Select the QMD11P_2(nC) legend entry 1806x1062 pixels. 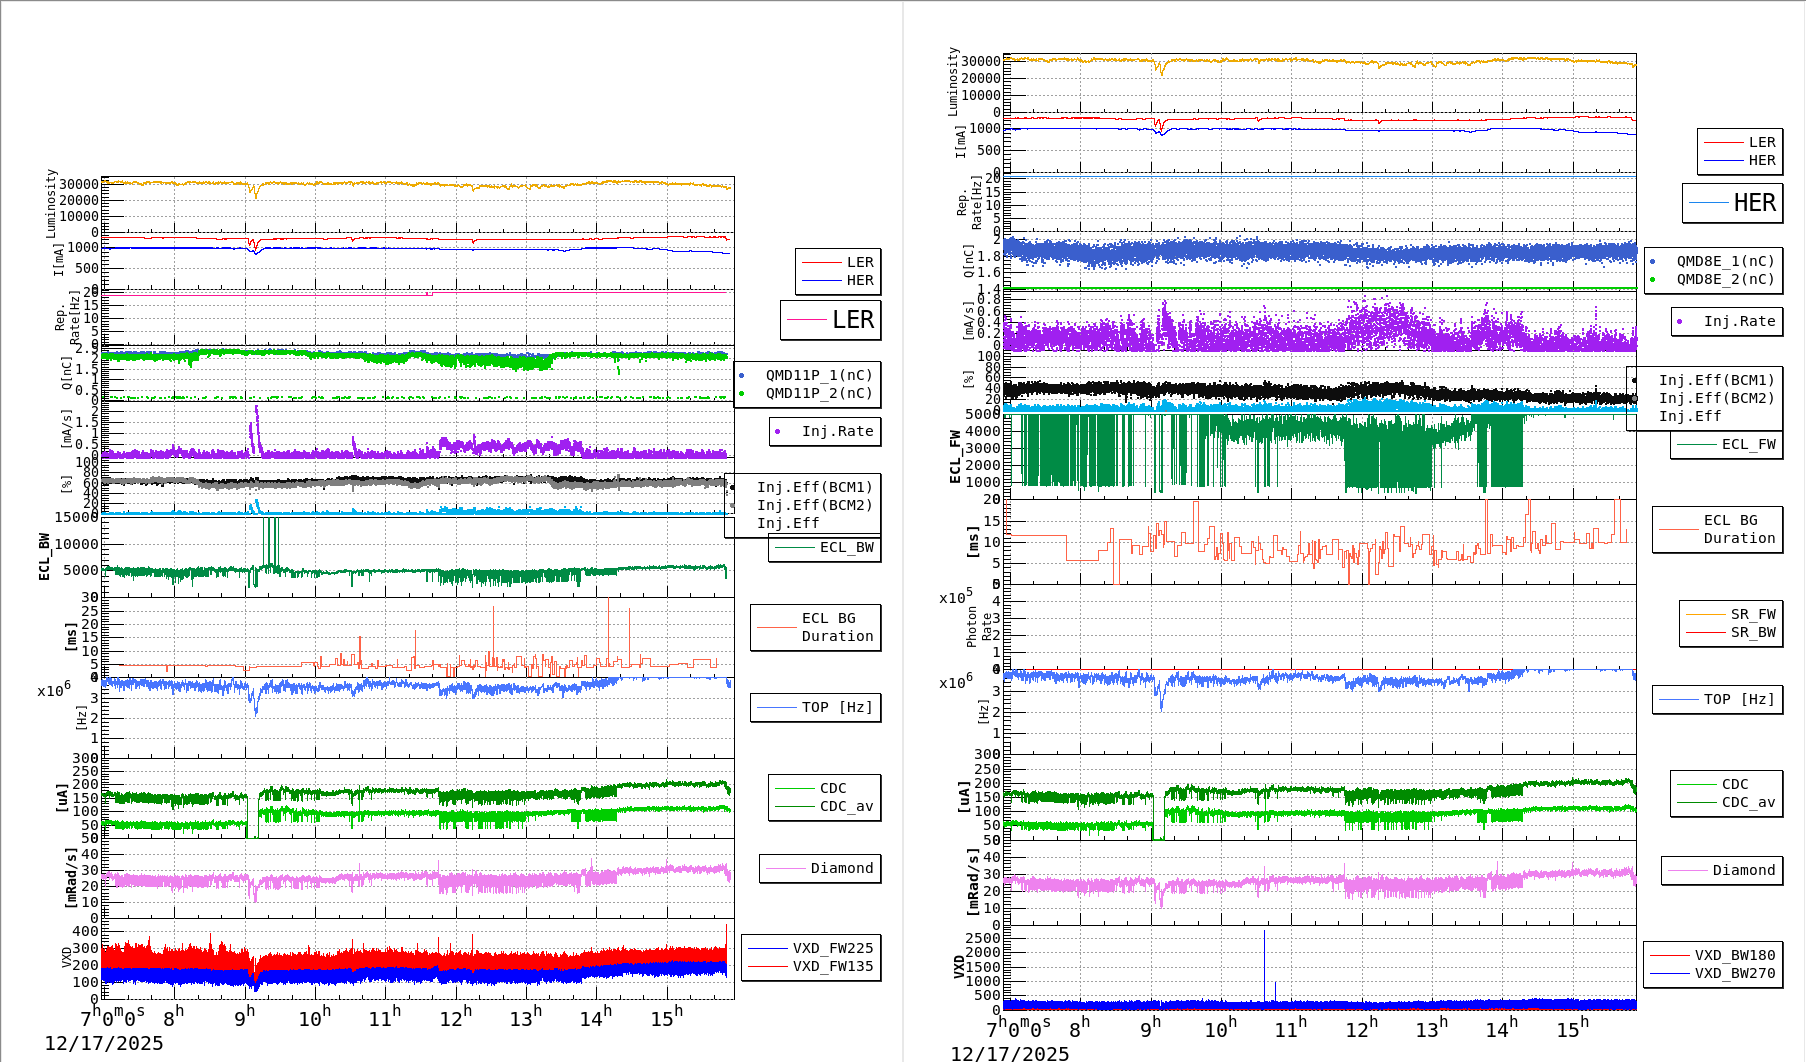[818, 393]
